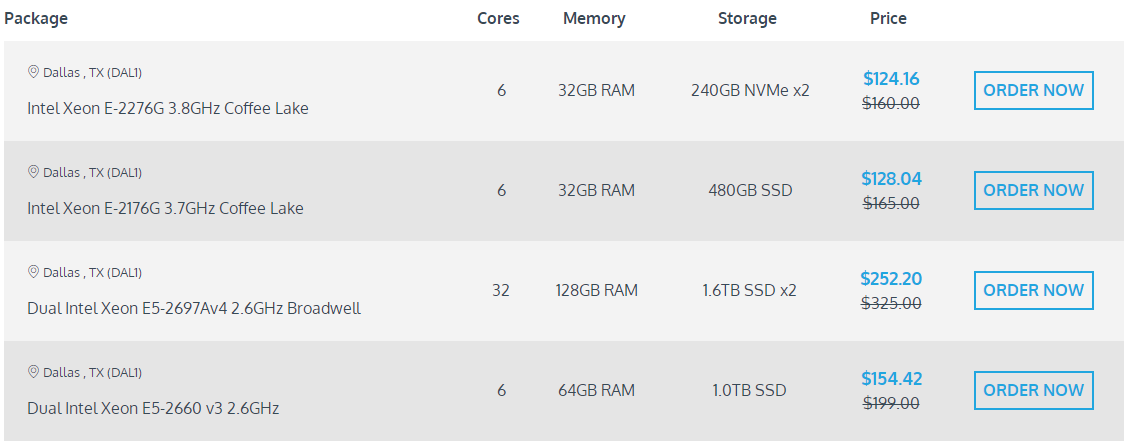Order the Dual Xeon E5-2660 v3 server
The height and width of the screenshot is (443, 1126).
[x=1033, y=390]
